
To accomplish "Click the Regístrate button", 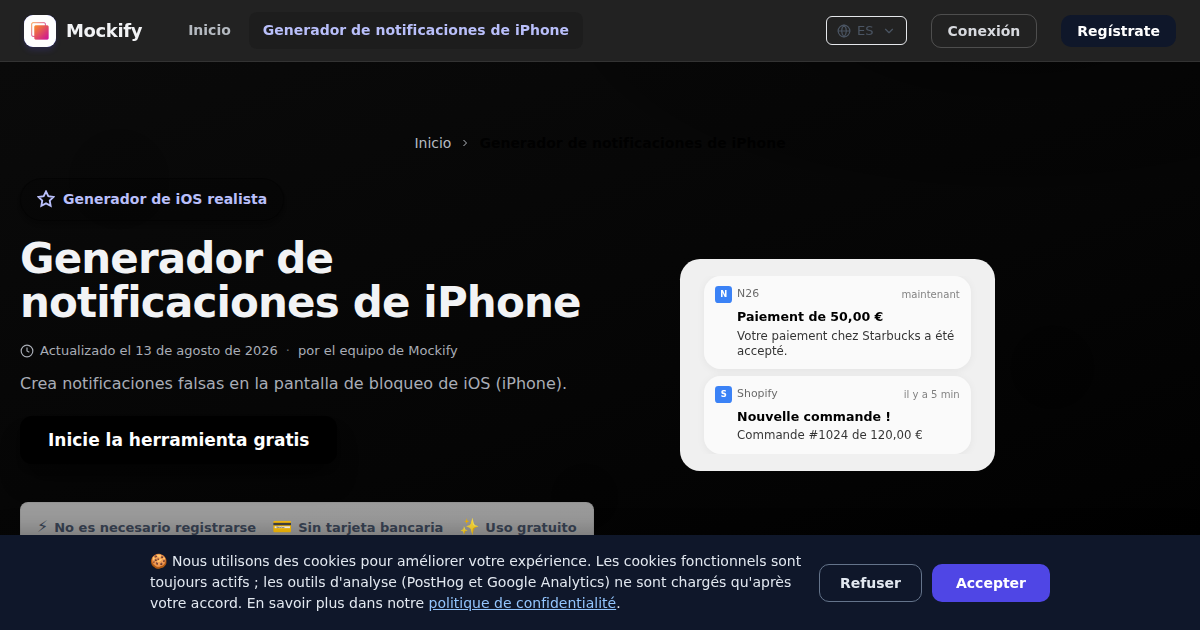I will (x=1118, y=31).
